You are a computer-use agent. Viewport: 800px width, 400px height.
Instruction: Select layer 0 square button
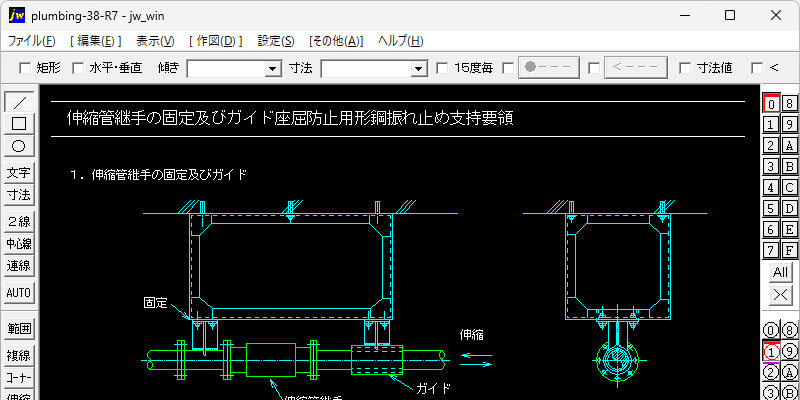point(771,104)
